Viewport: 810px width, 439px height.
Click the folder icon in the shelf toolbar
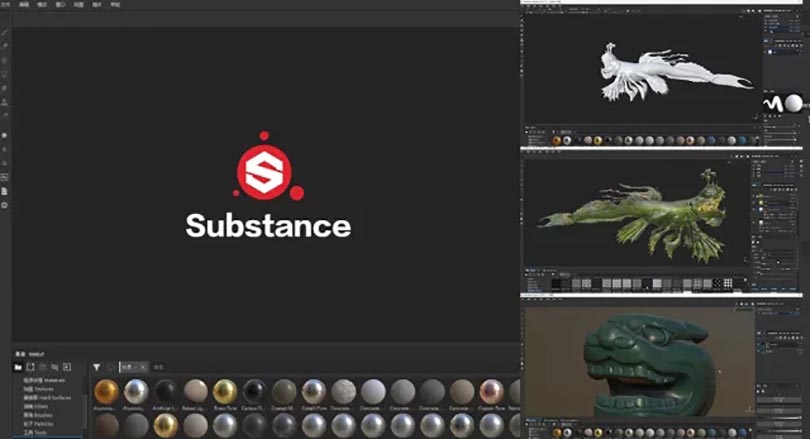coord(18,367)
